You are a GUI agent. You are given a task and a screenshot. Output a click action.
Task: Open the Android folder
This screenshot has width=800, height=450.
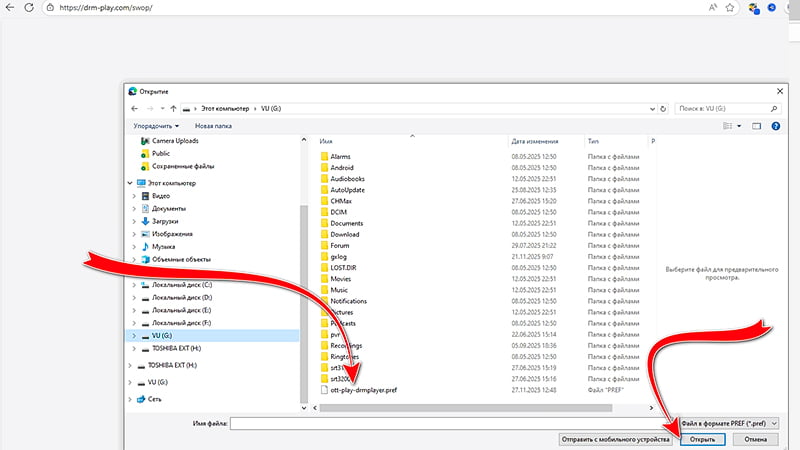342,168
